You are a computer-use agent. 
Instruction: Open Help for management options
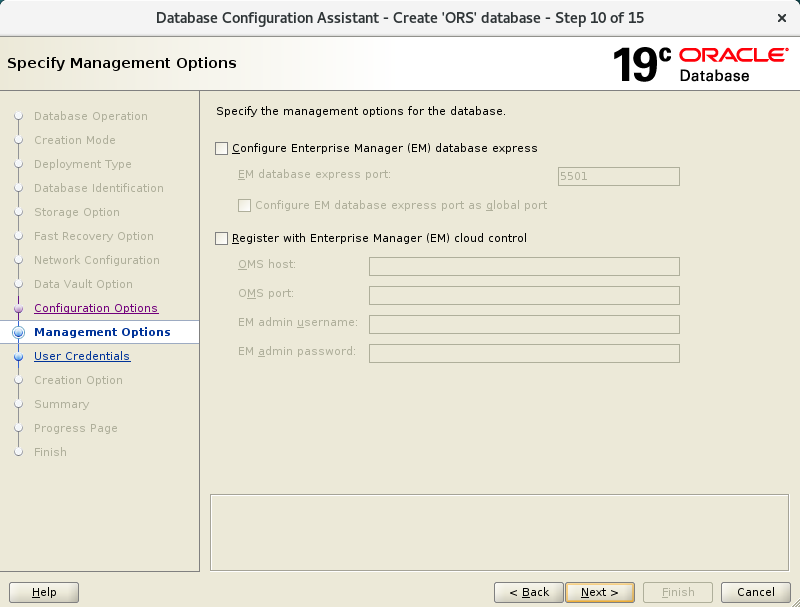click(44, 592)
